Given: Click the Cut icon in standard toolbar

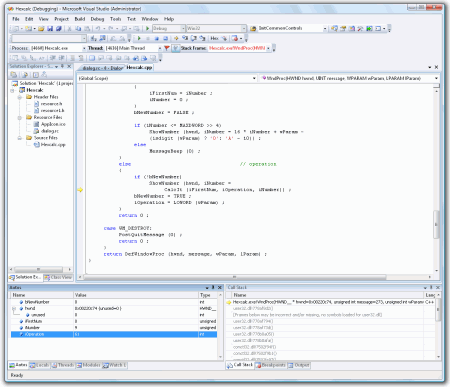Looking at the screenshot, I should pos(70,29).
